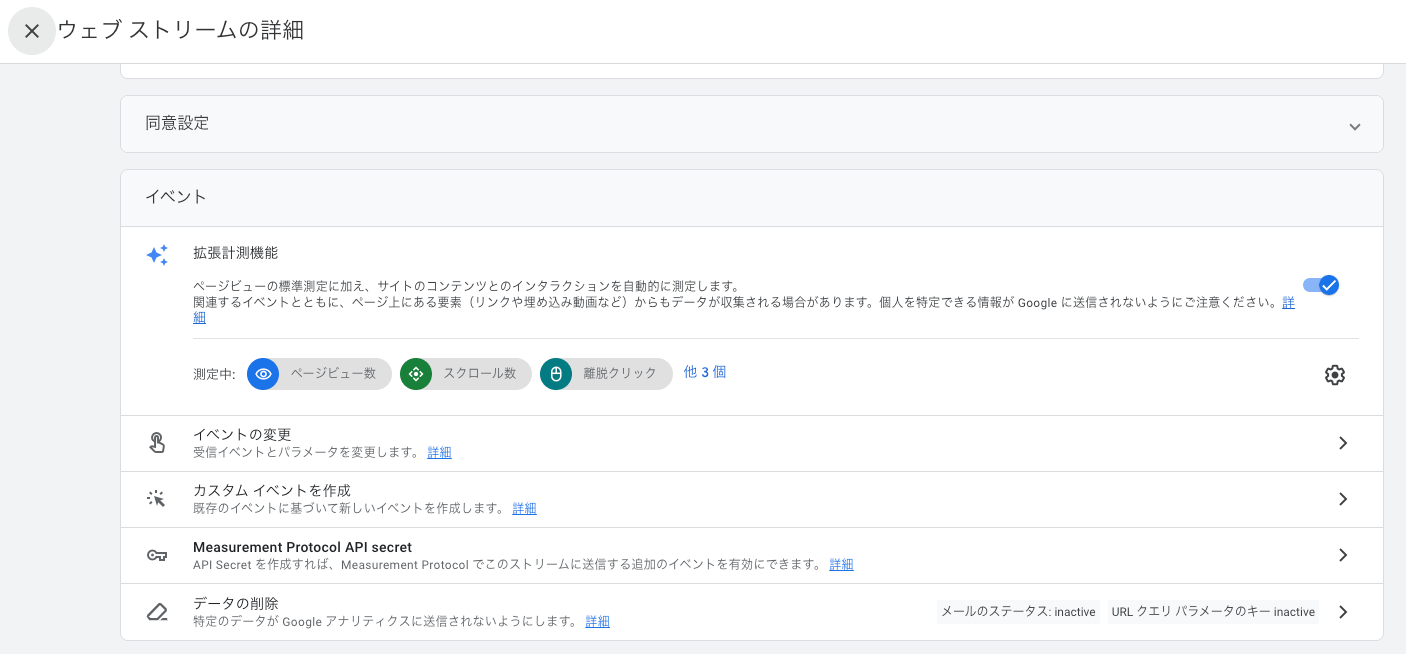Open enhanced measurement settings gear

pyautogui.click(x=1335, y=375)
